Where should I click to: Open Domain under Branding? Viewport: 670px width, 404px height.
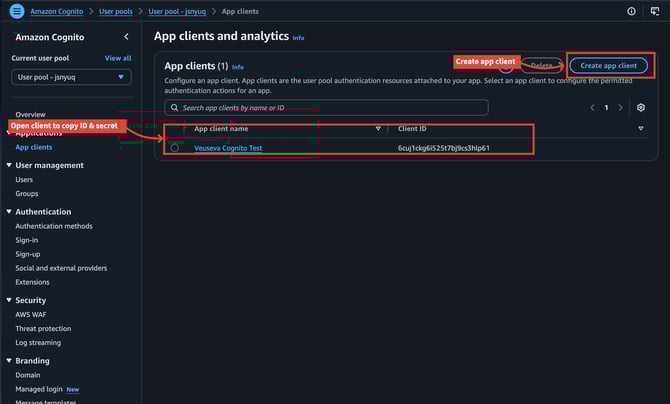[x=28, y=375]
